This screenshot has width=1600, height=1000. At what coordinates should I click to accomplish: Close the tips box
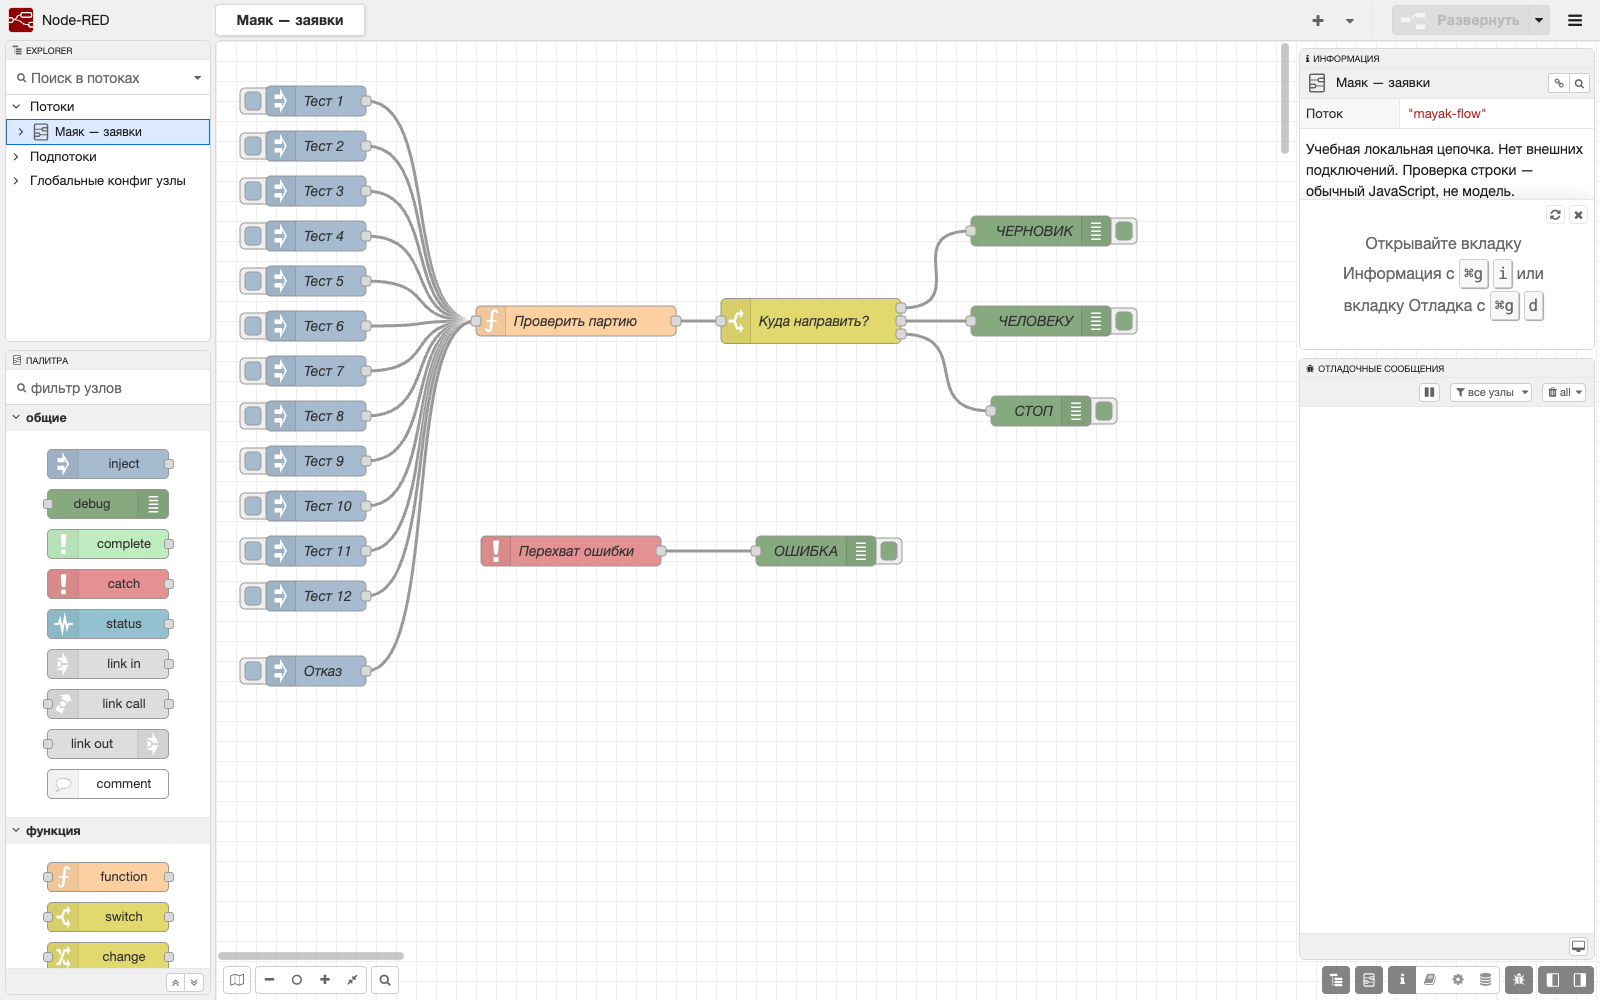point(1578,215)
